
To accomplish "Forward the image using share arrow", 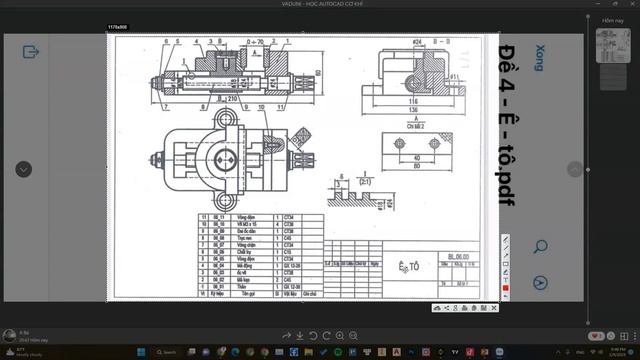I will (x=287, y=336).
